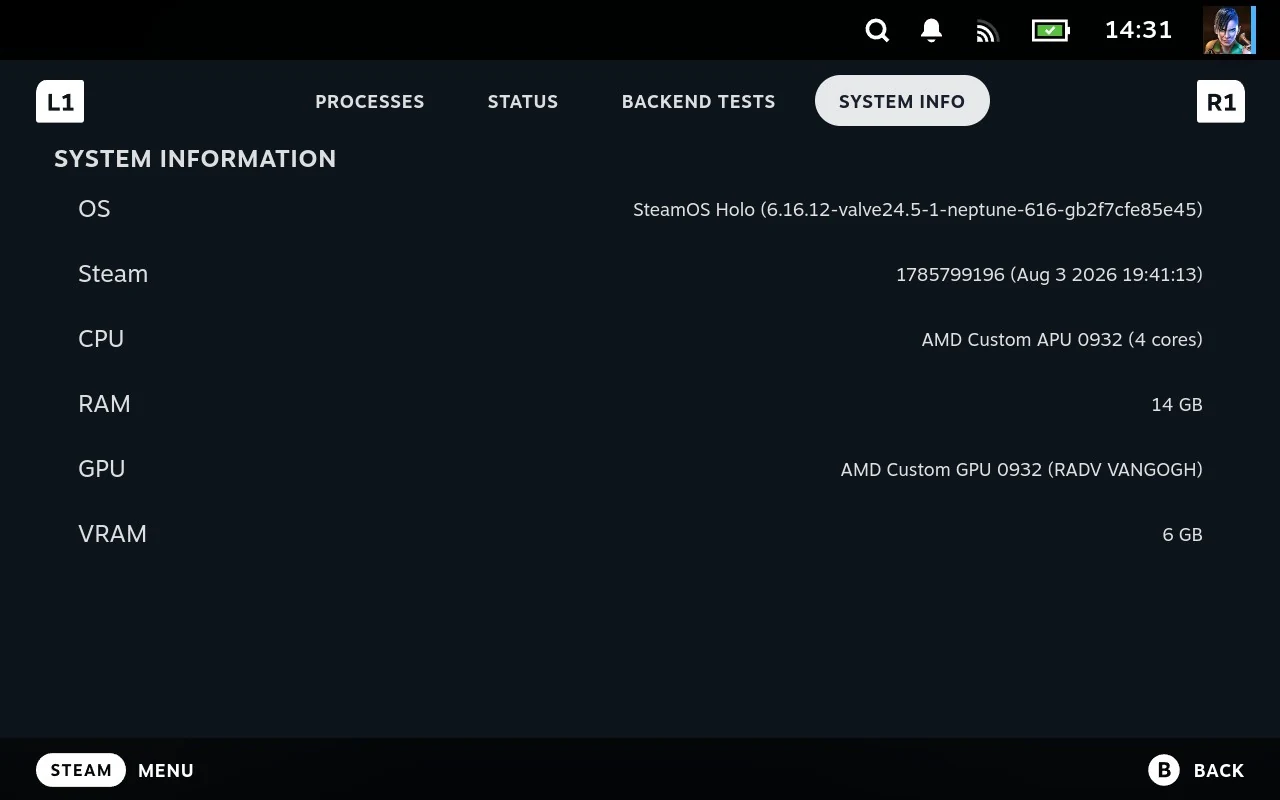Open the search magnifier icon
This screenshot has height=800, width=1280.
tap(877, 31)
